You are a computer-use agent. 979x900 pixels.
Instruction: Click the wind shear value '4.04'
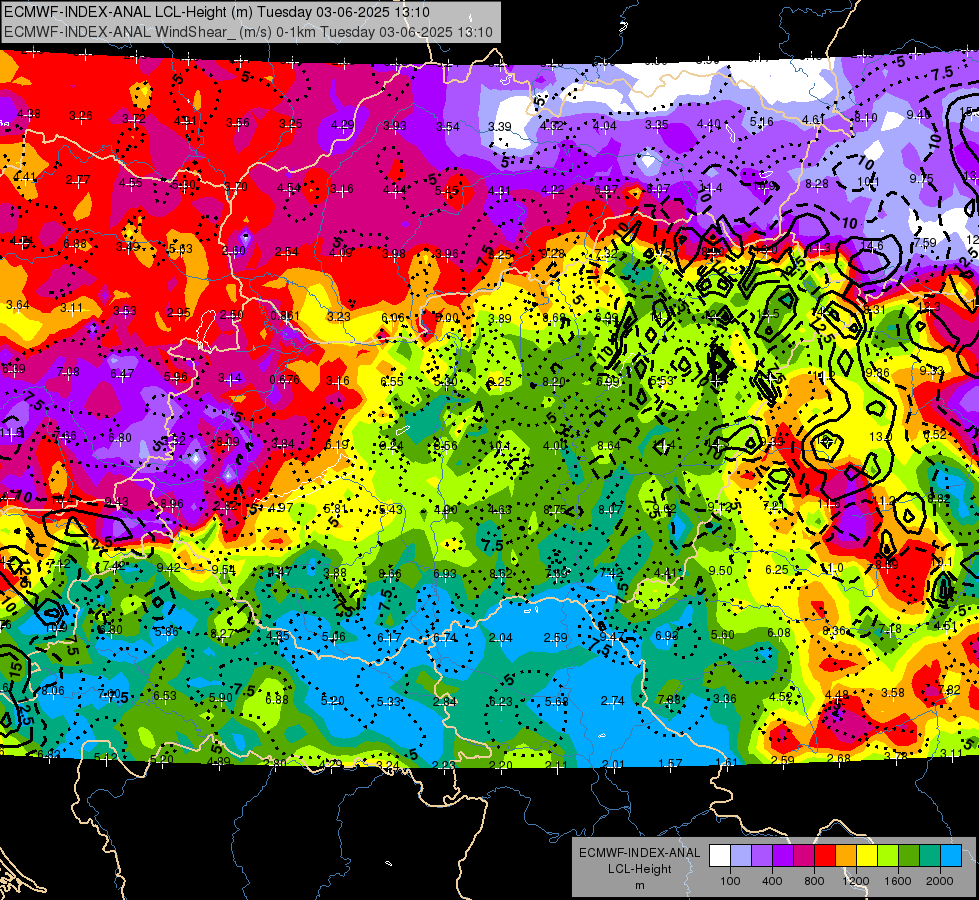(x=604, y=126)
